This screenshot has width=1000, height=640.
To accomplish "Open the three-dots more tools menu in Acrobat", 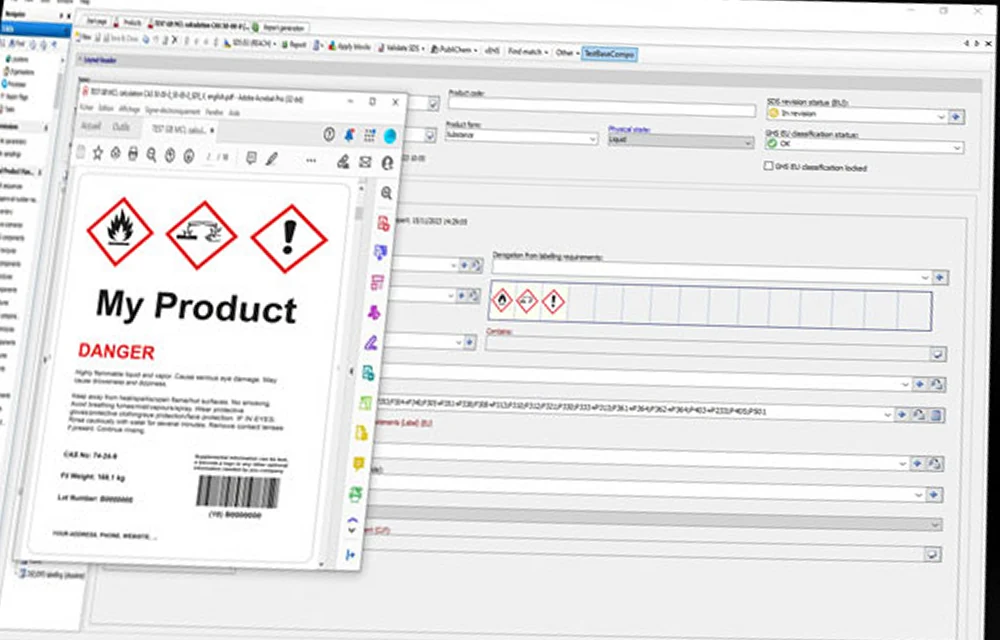I will pos(311,160).
